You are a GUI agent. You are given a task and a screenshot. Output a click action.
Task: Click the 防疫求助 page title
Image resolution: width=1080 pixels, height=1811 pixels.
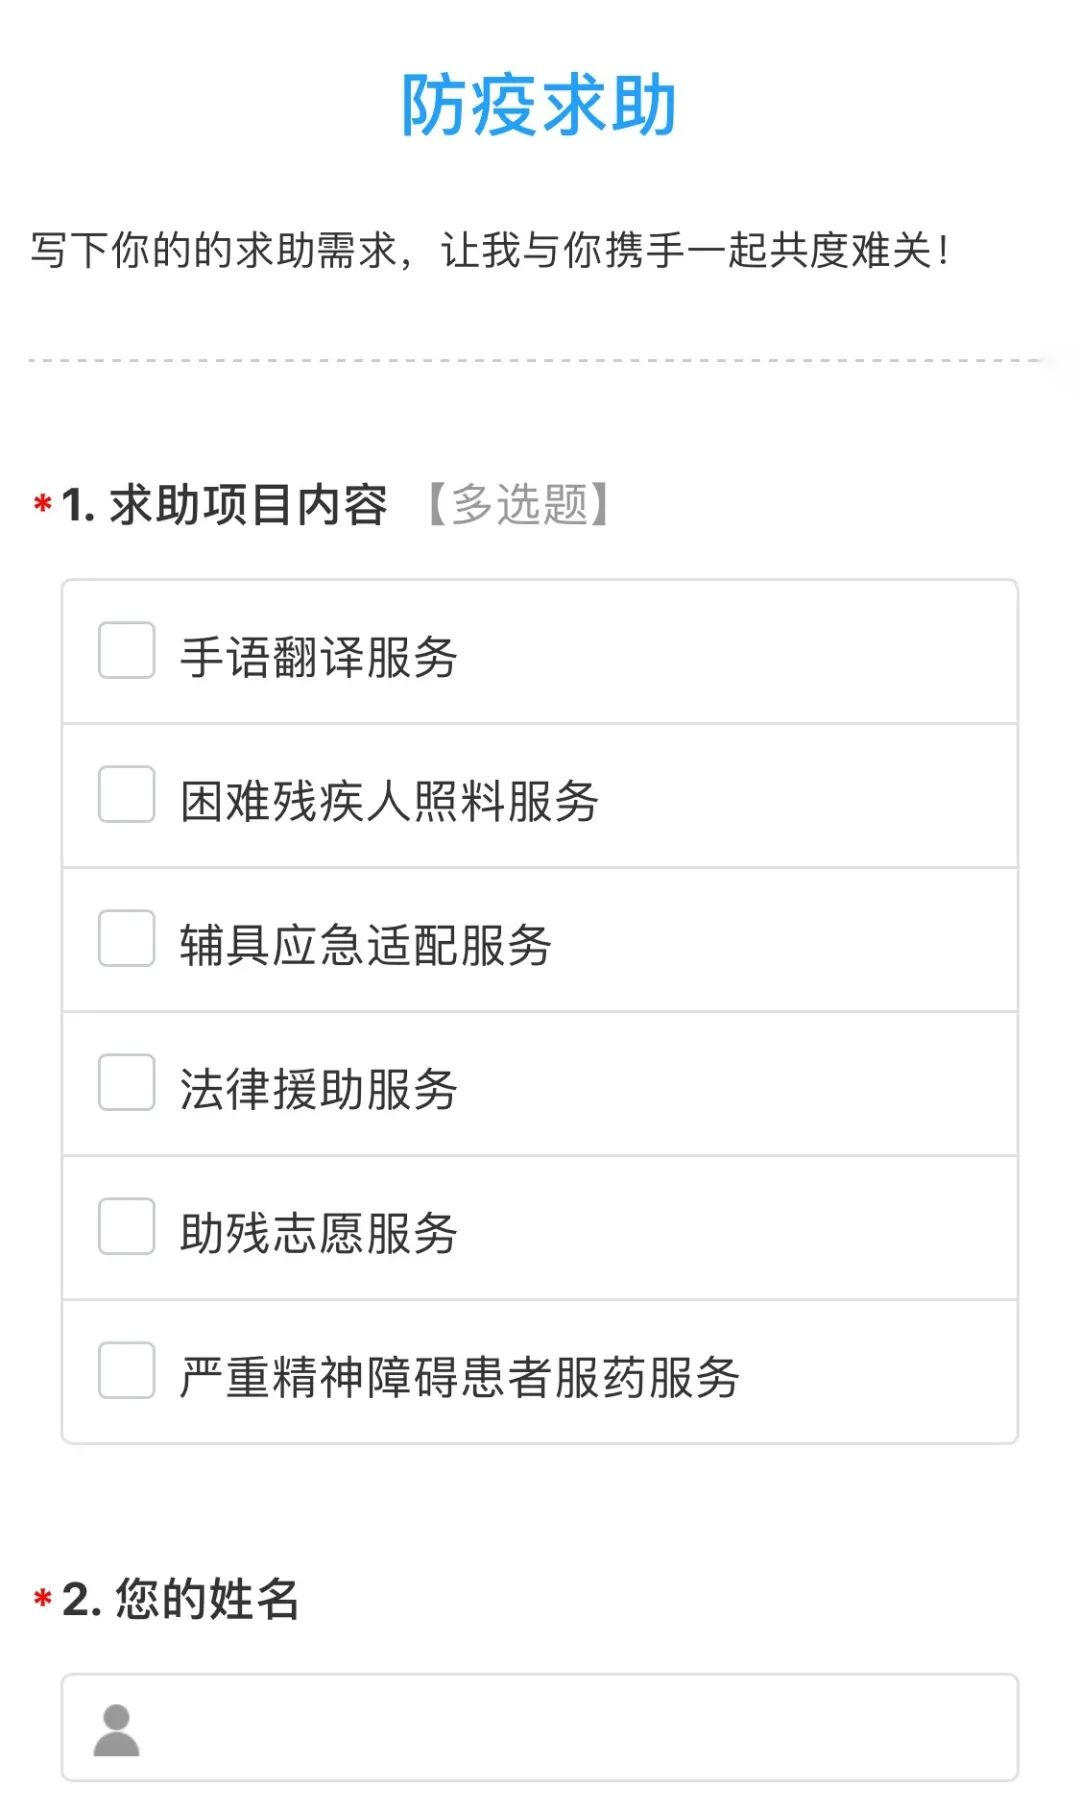click(539, 105)
